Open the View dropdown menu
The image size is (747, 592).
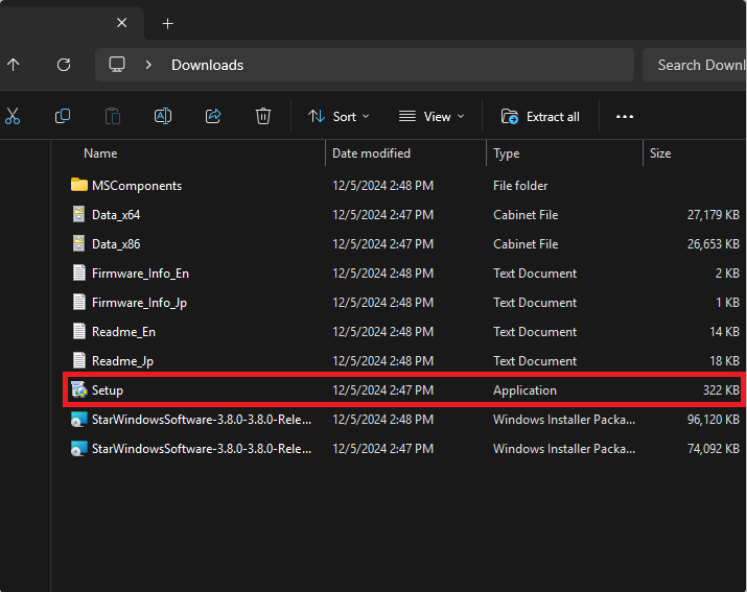(x=432, y=117)
